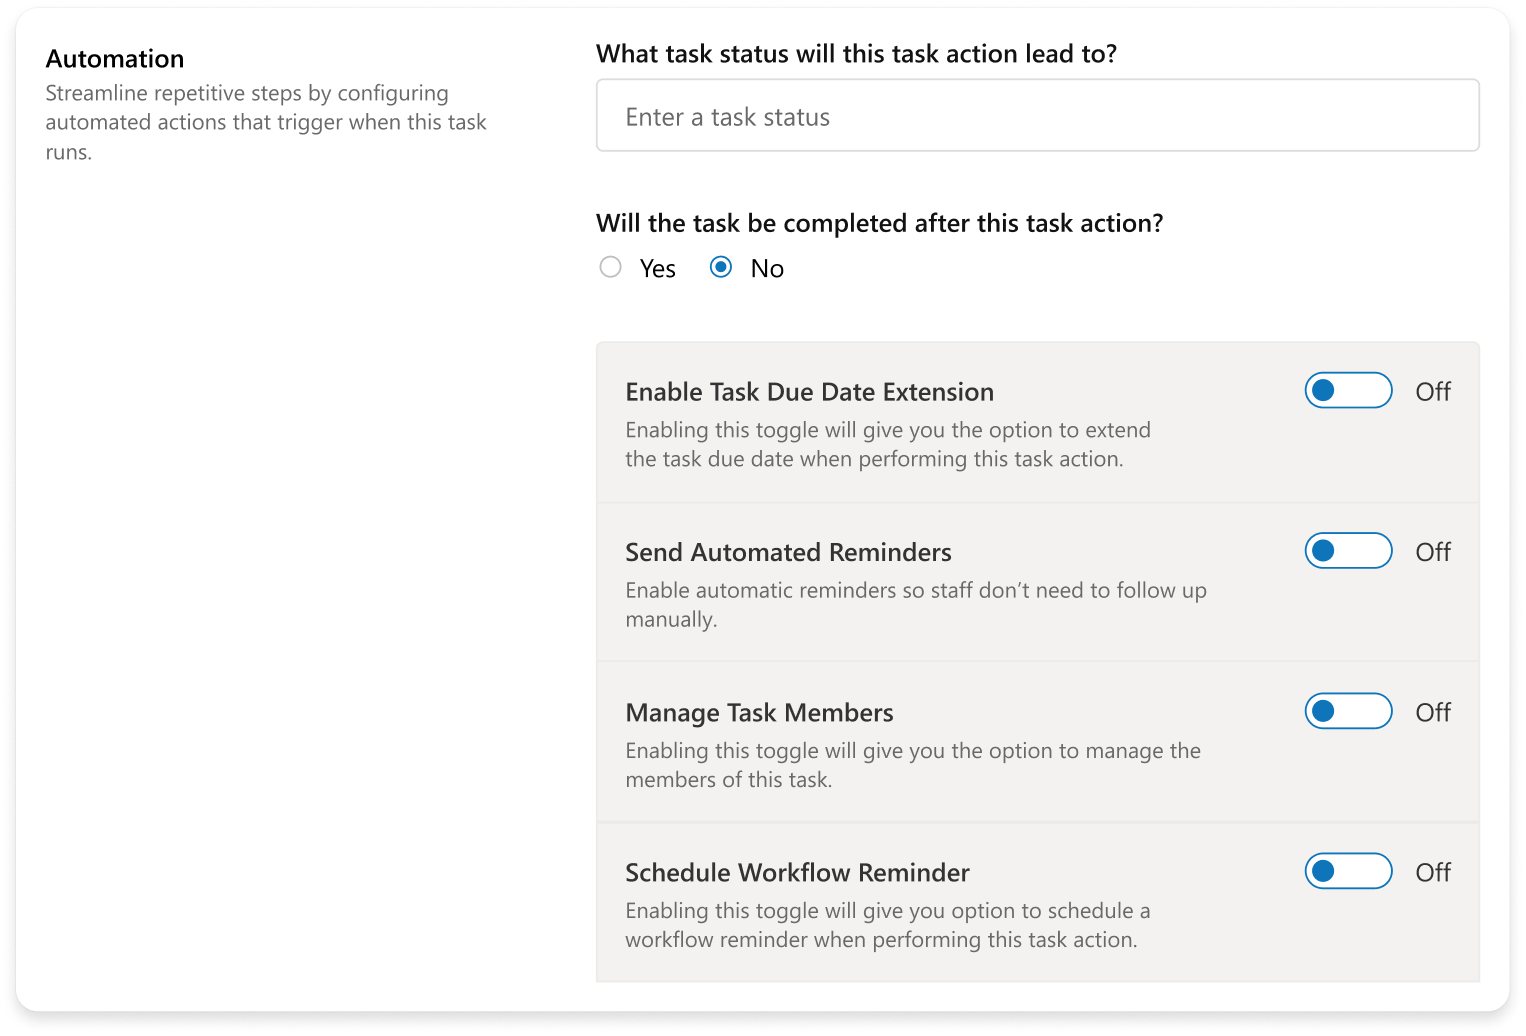1526x1036 pixels.
Task: Click the Streamline repetitive steps description text
Action: [266, 122]
